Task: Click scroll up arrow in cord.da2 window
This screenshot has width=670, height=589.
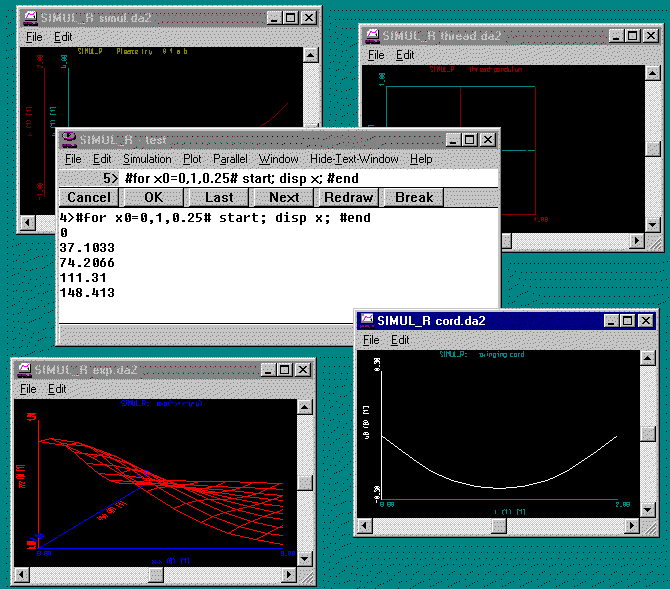Action: click(x=648, y=358)
